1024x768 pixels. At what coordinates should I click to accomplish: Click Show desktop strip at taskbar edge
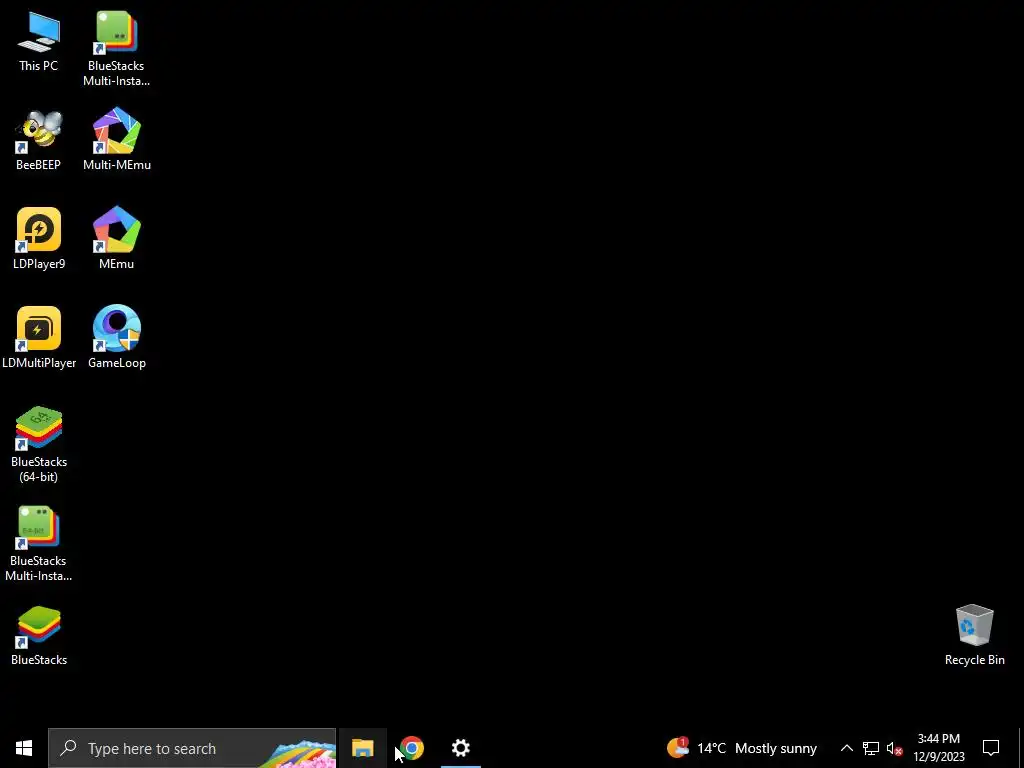click(1021, 748)
